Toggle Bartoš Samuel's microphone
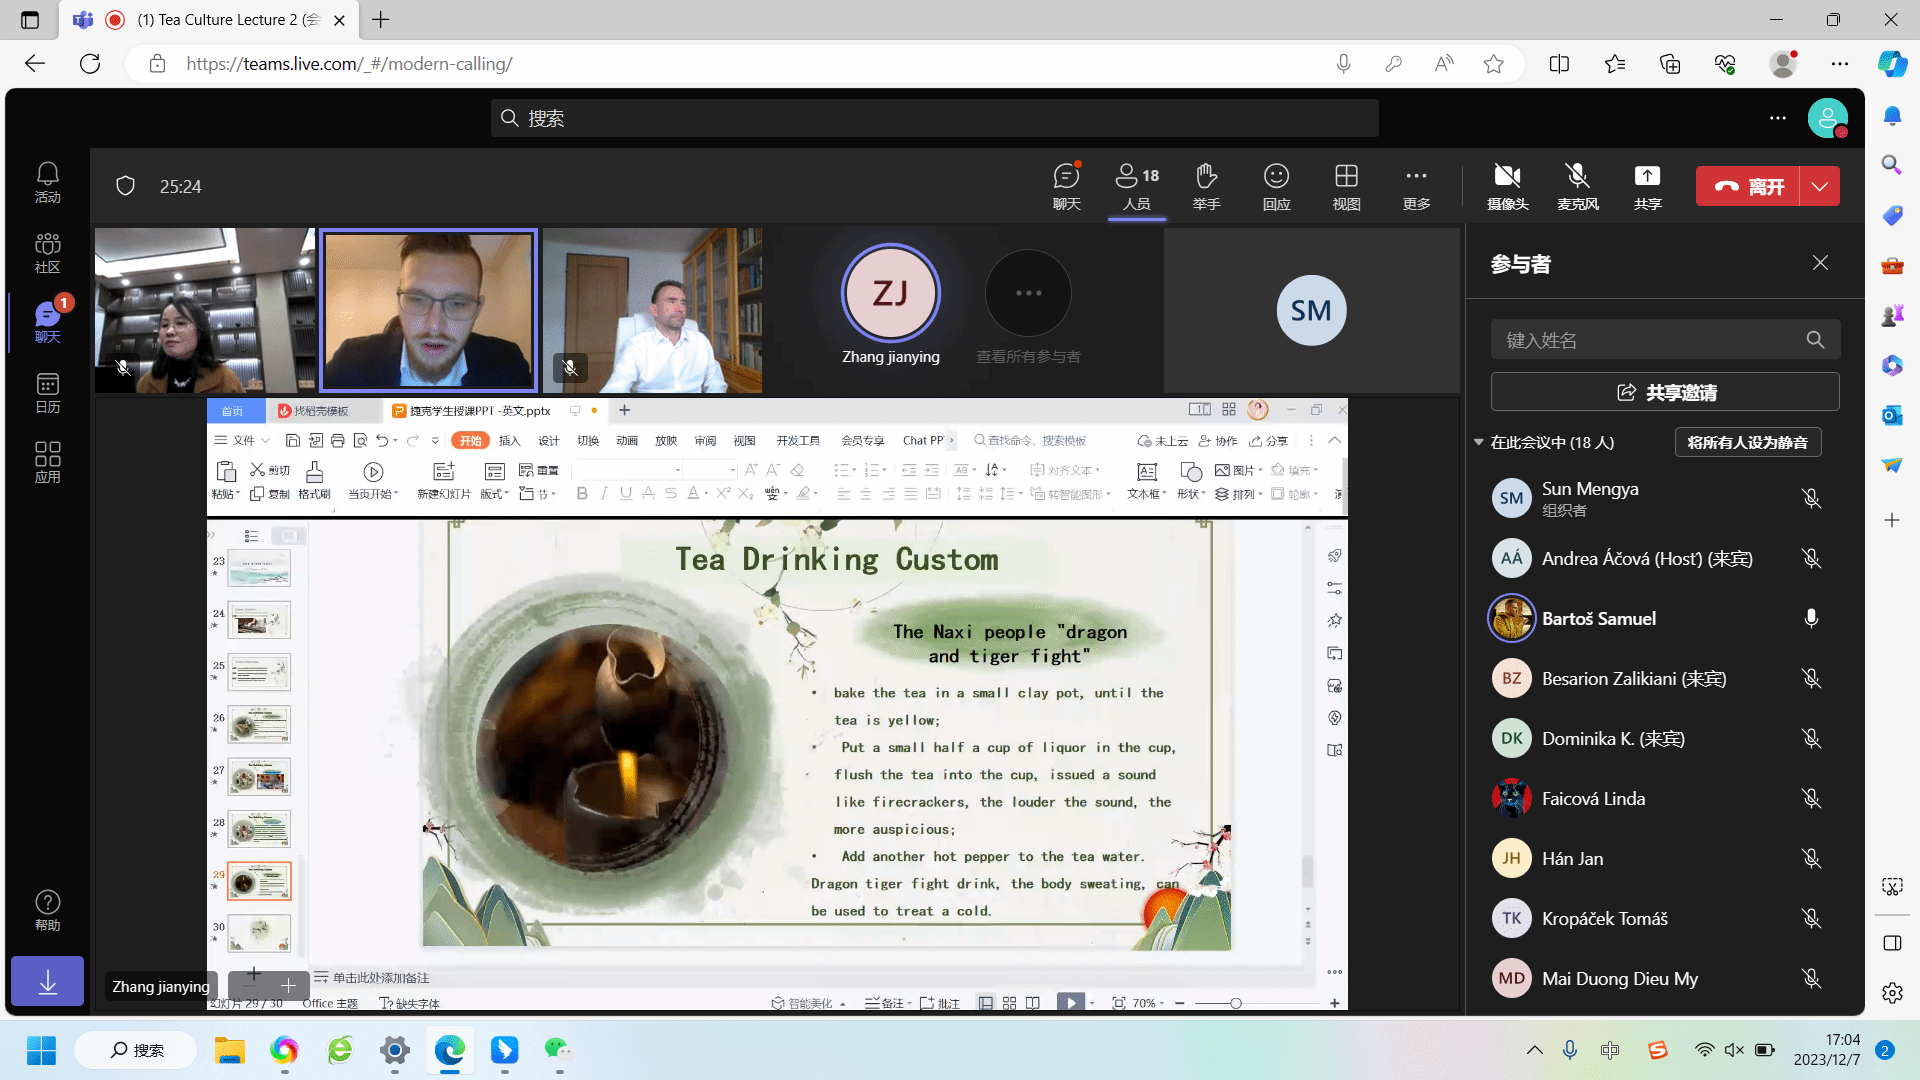 (1811, 619)
